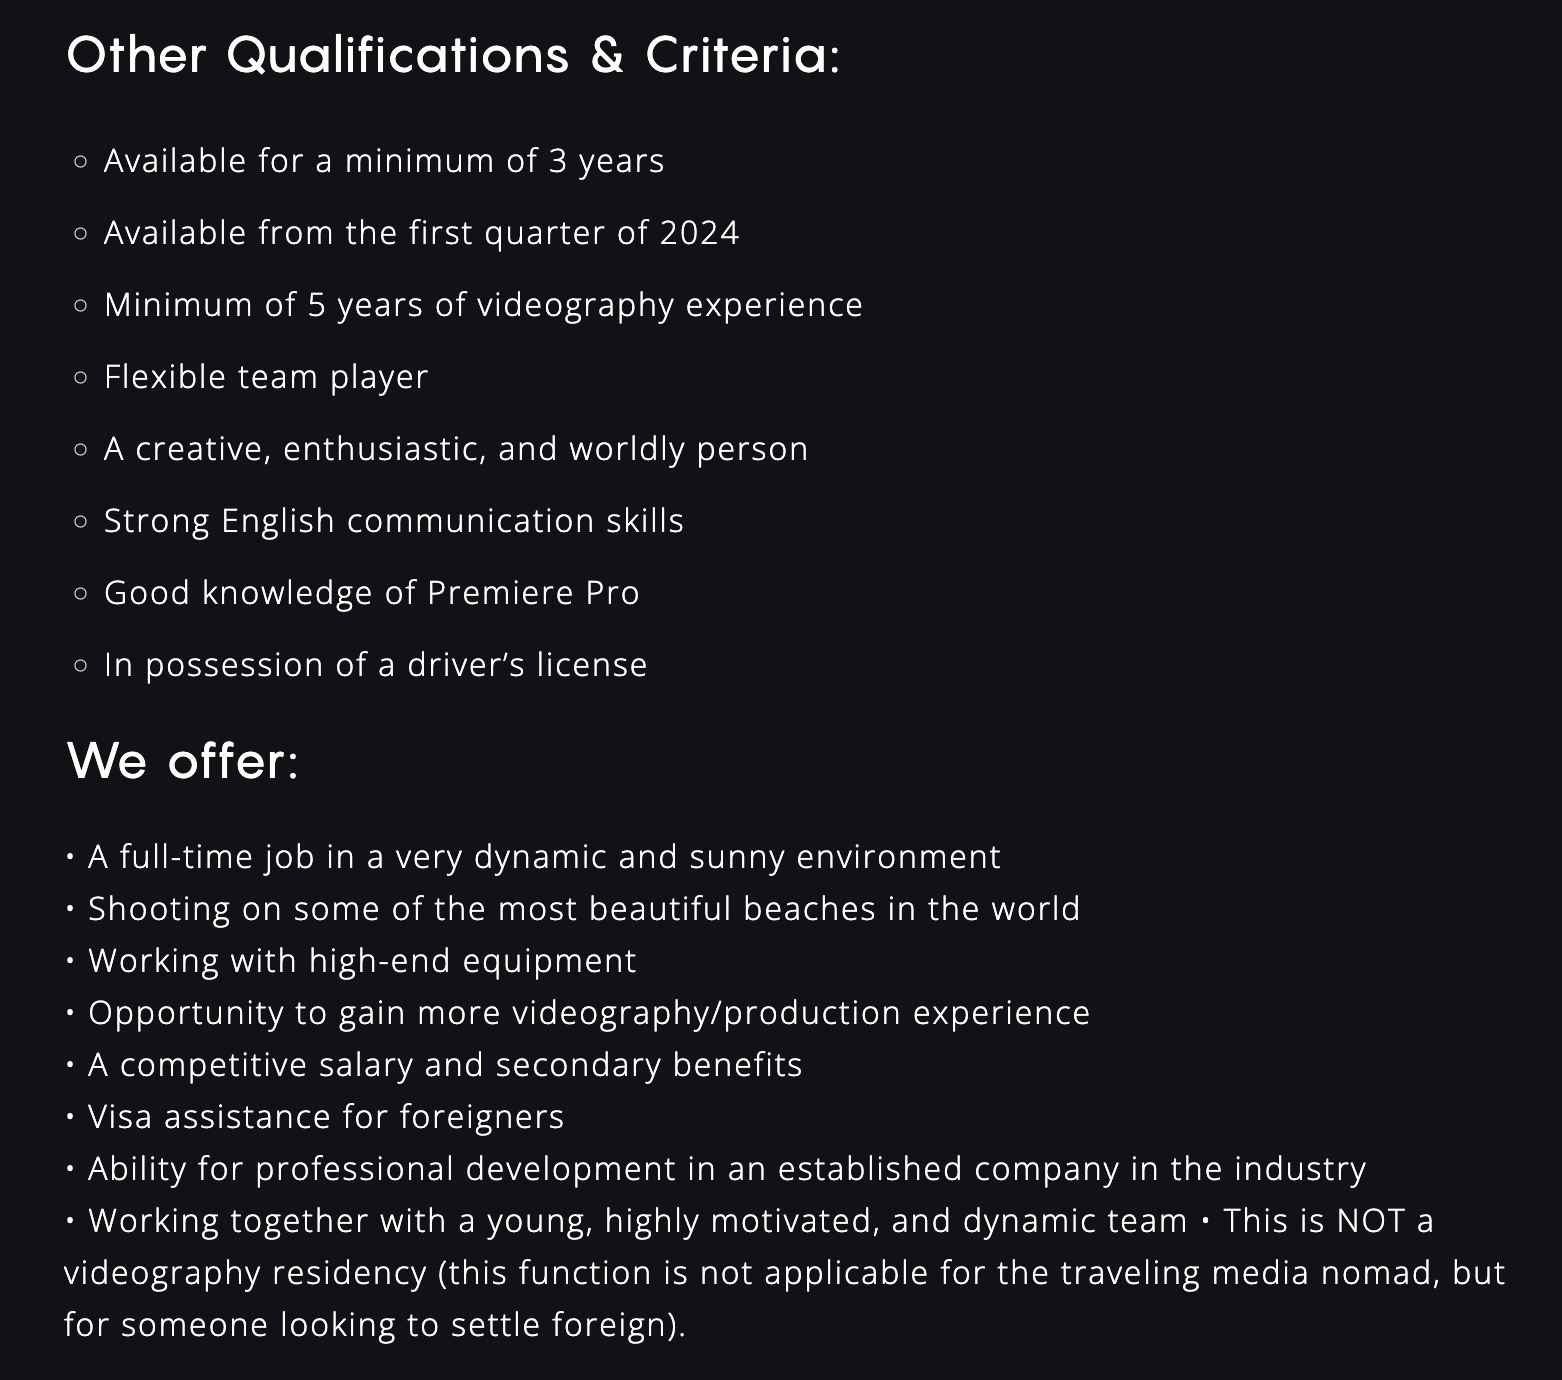1562x1380 pixels.
Task: Click the hollow bullet before 'Flexible team player'
Action: (81, 378)
